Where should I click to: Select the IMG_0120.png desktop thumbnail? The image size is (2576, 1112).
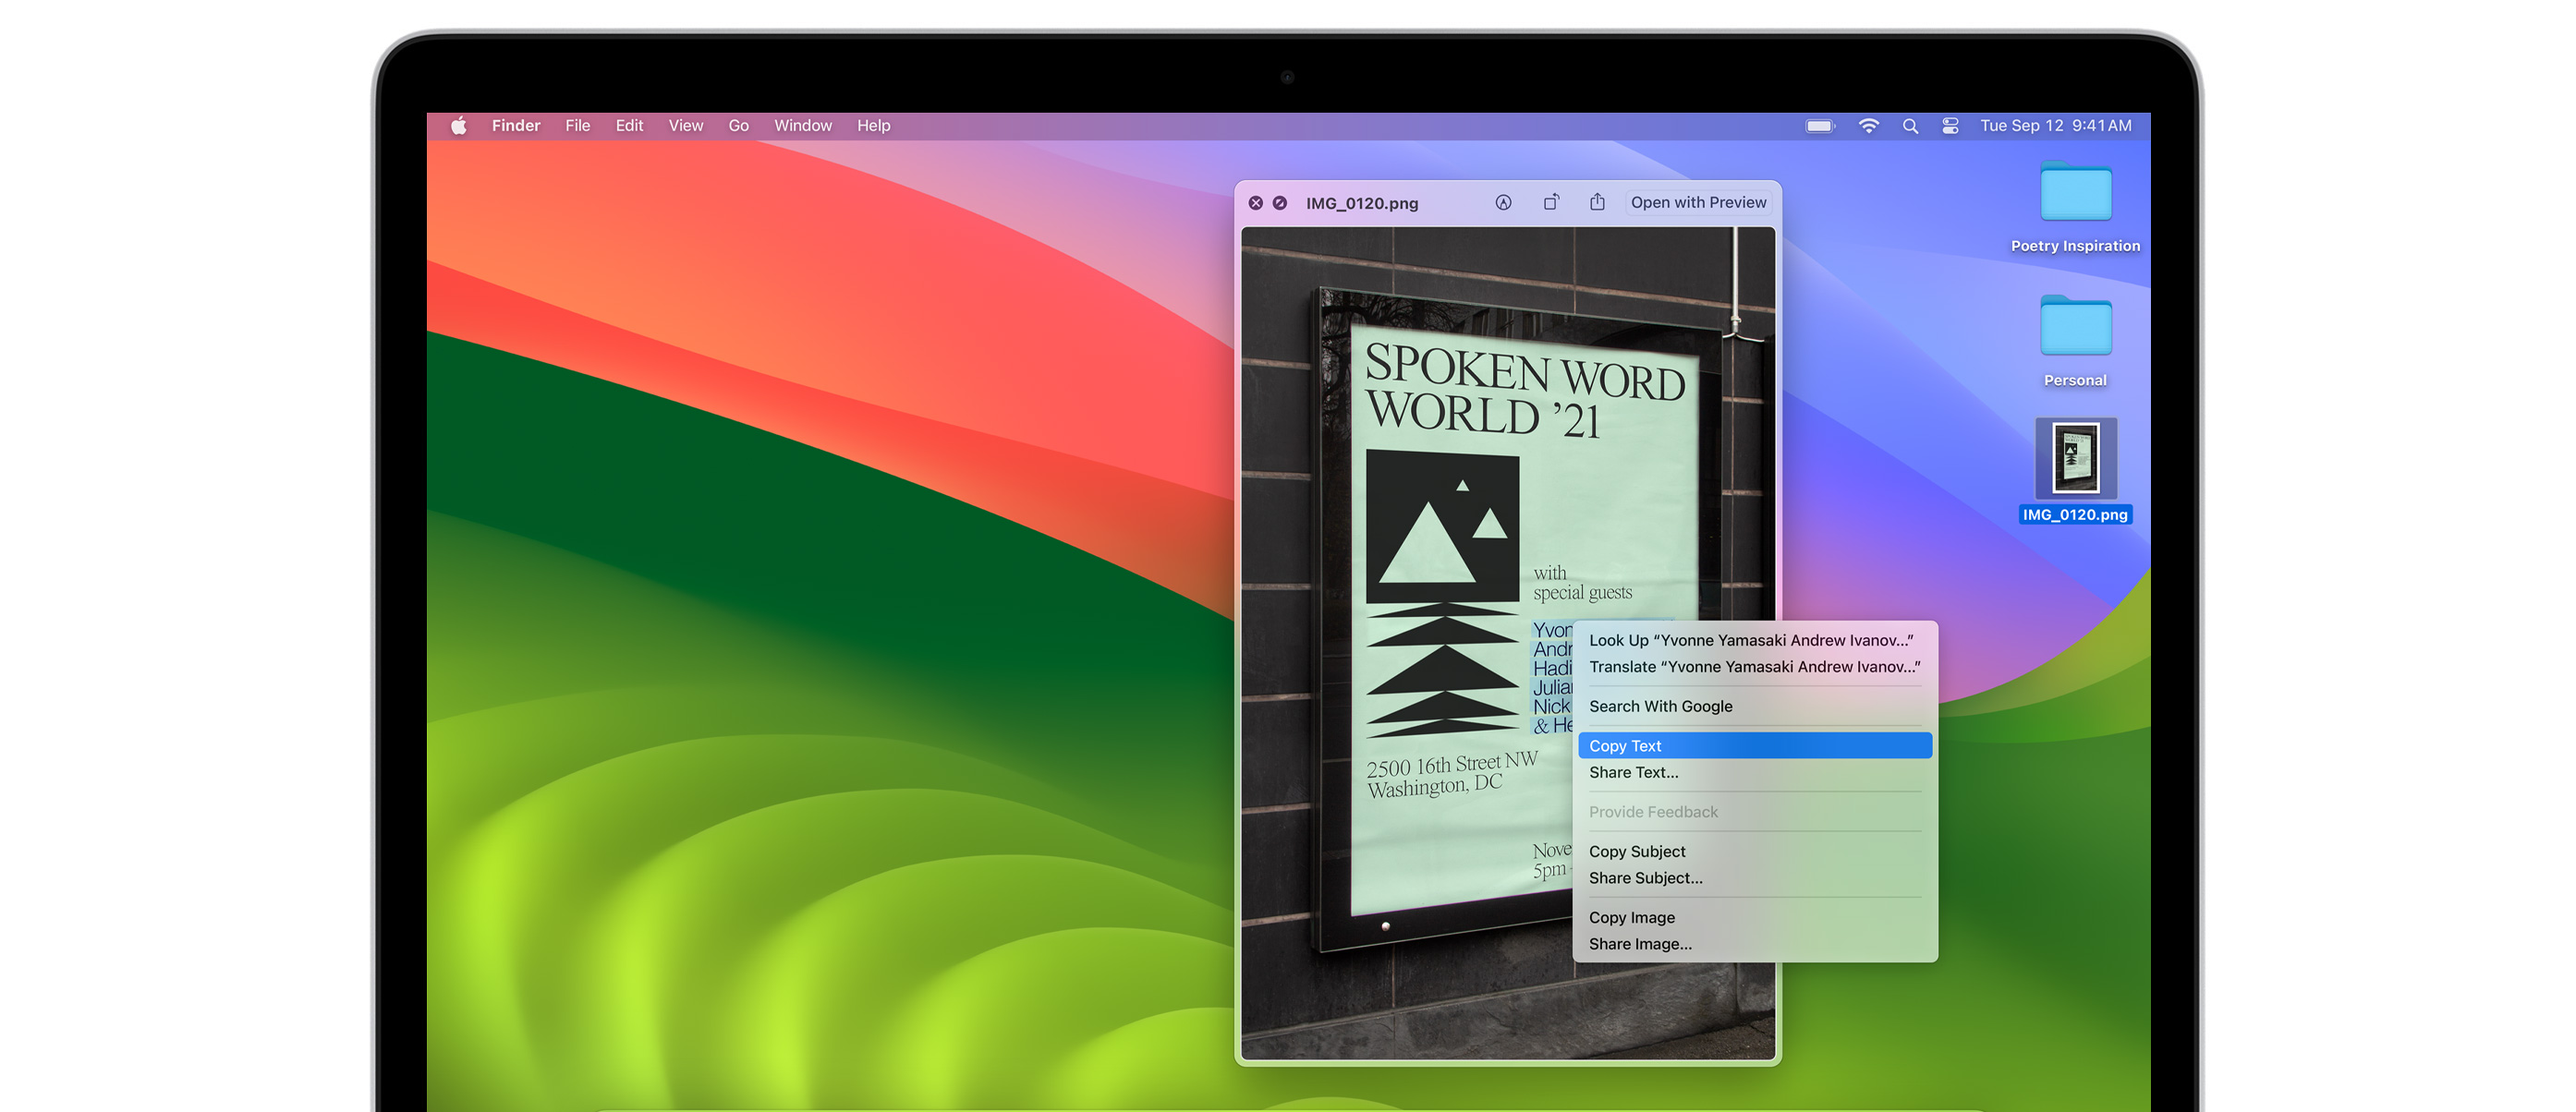pyautogui.click(x=2075, y=460)
